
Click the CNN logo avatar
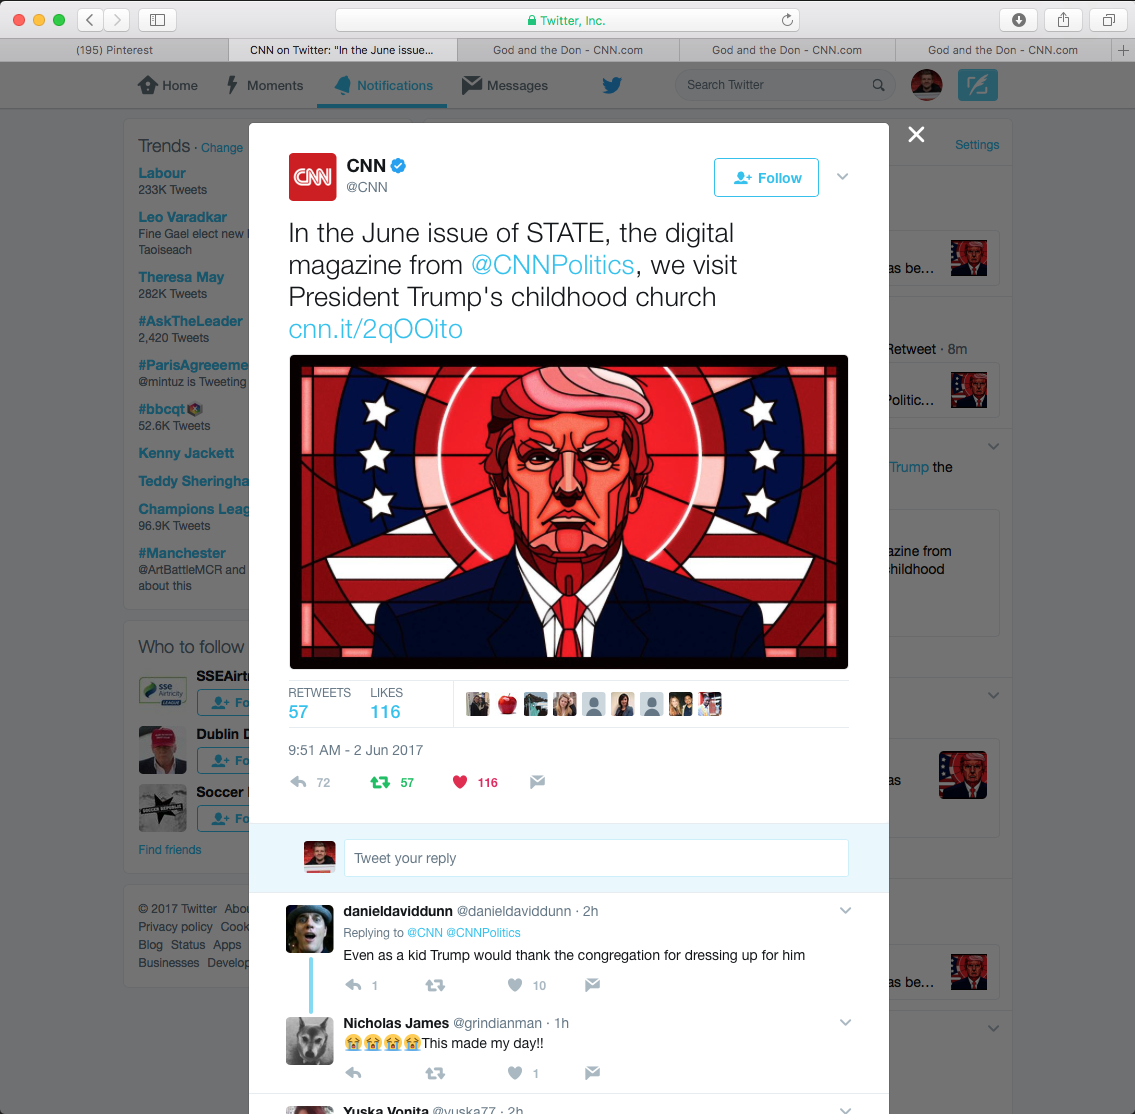tap(313, 177)
